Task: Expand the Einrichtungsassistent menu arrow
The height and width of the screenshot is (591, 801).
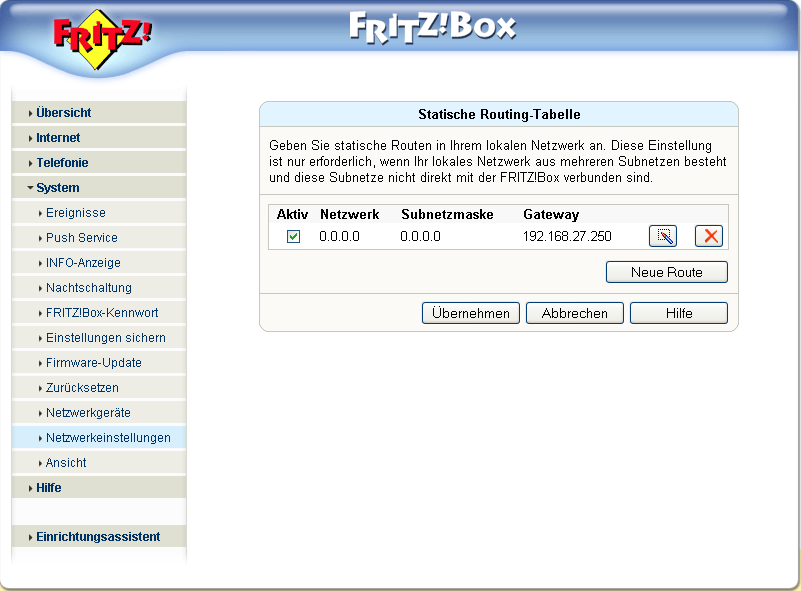Action: click(x=31, y=537)
